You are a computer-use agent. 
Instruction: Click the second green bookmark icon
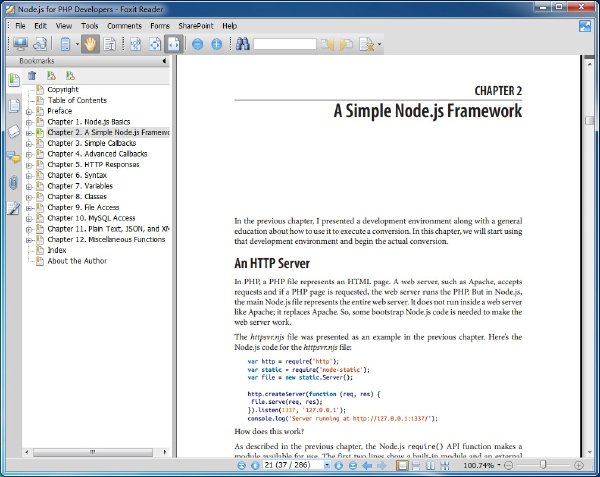pyautogui.click(x=70, y=76)
